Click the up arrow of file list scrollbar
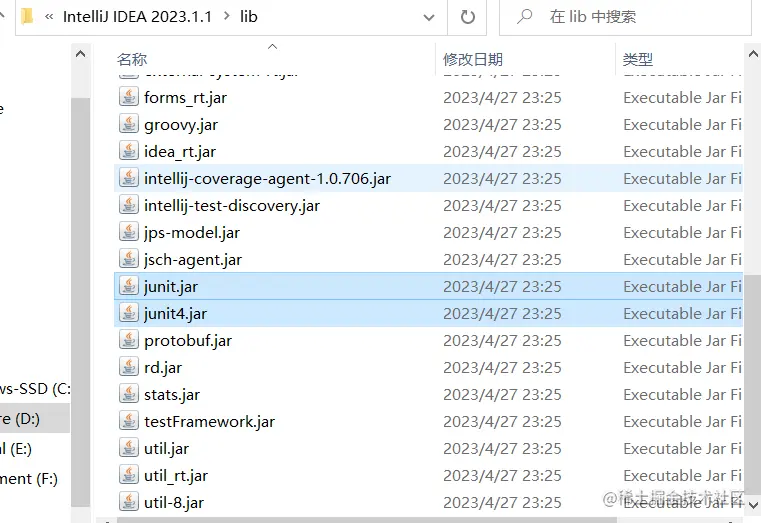This screenshot has height=523, width=761. click(x=753, y=53)
